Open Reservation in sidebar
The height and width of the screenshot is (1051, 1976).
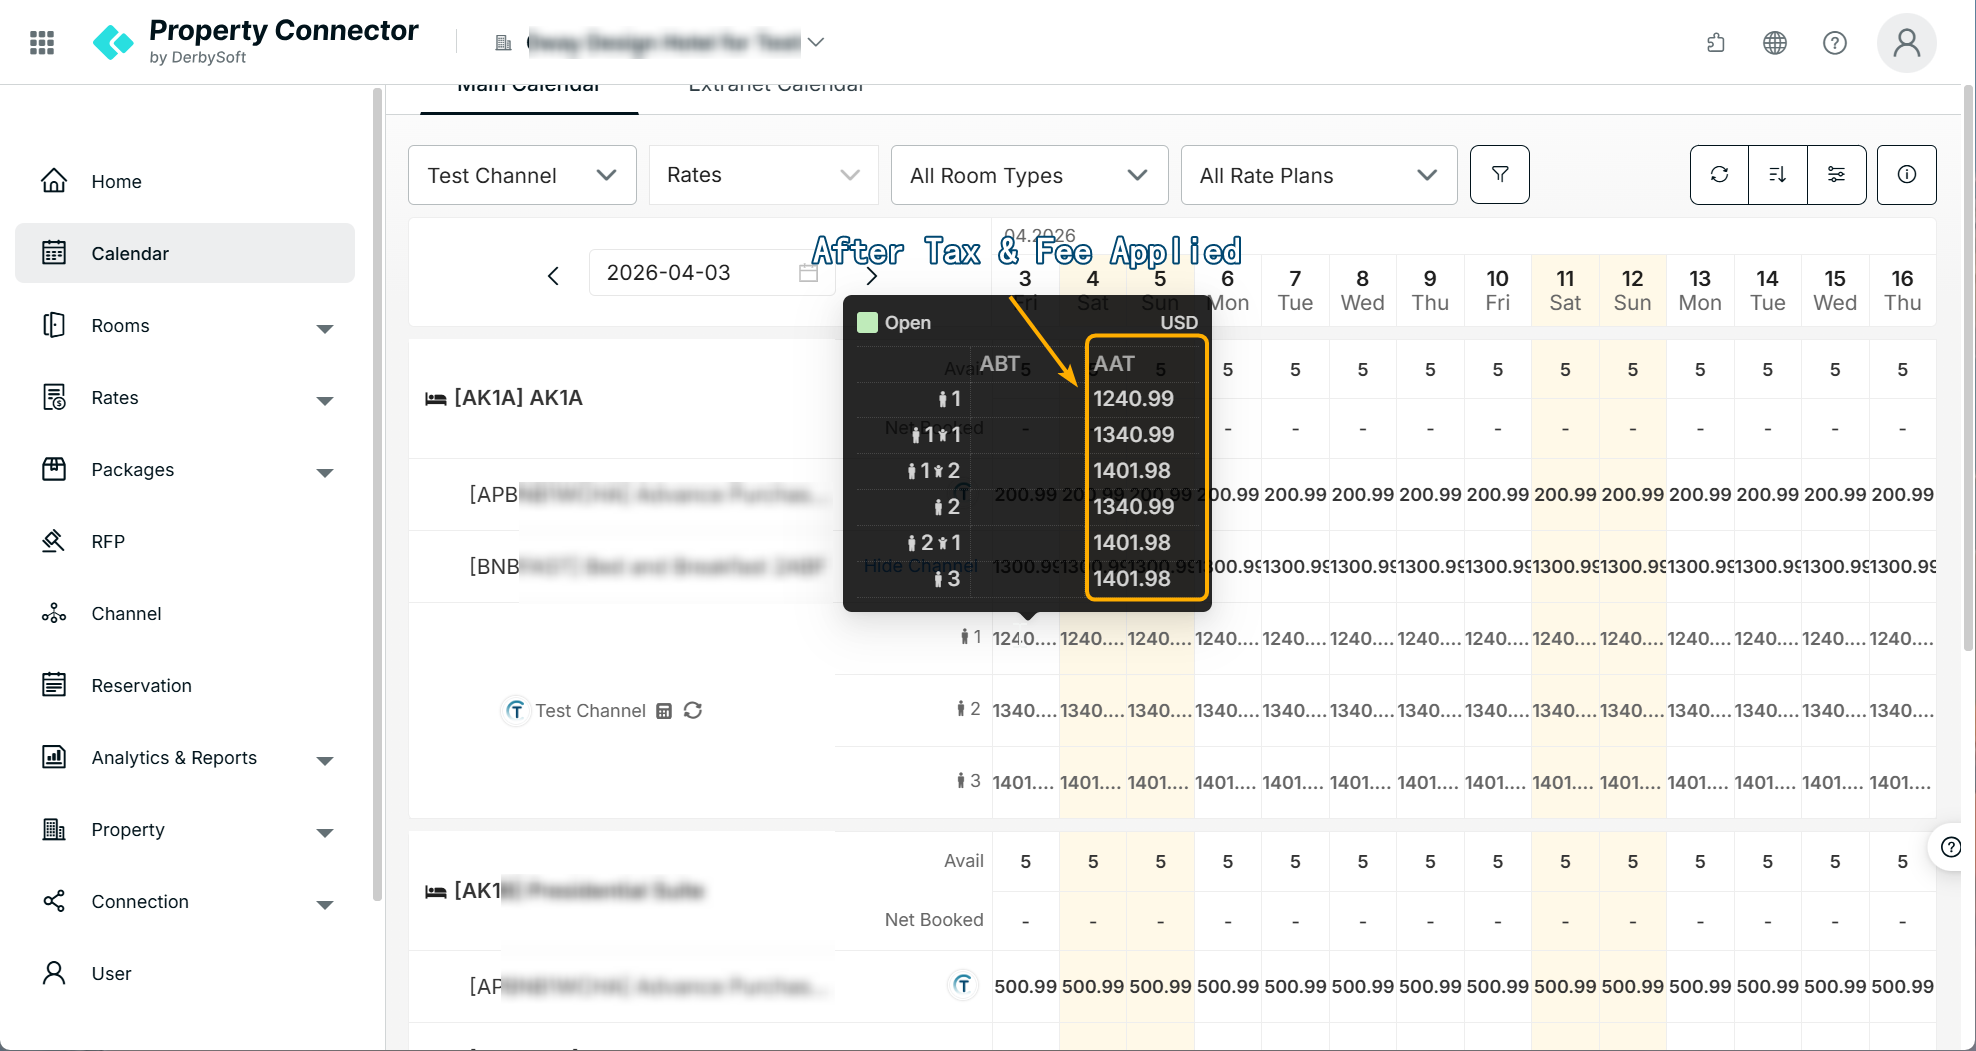(185, 685)
